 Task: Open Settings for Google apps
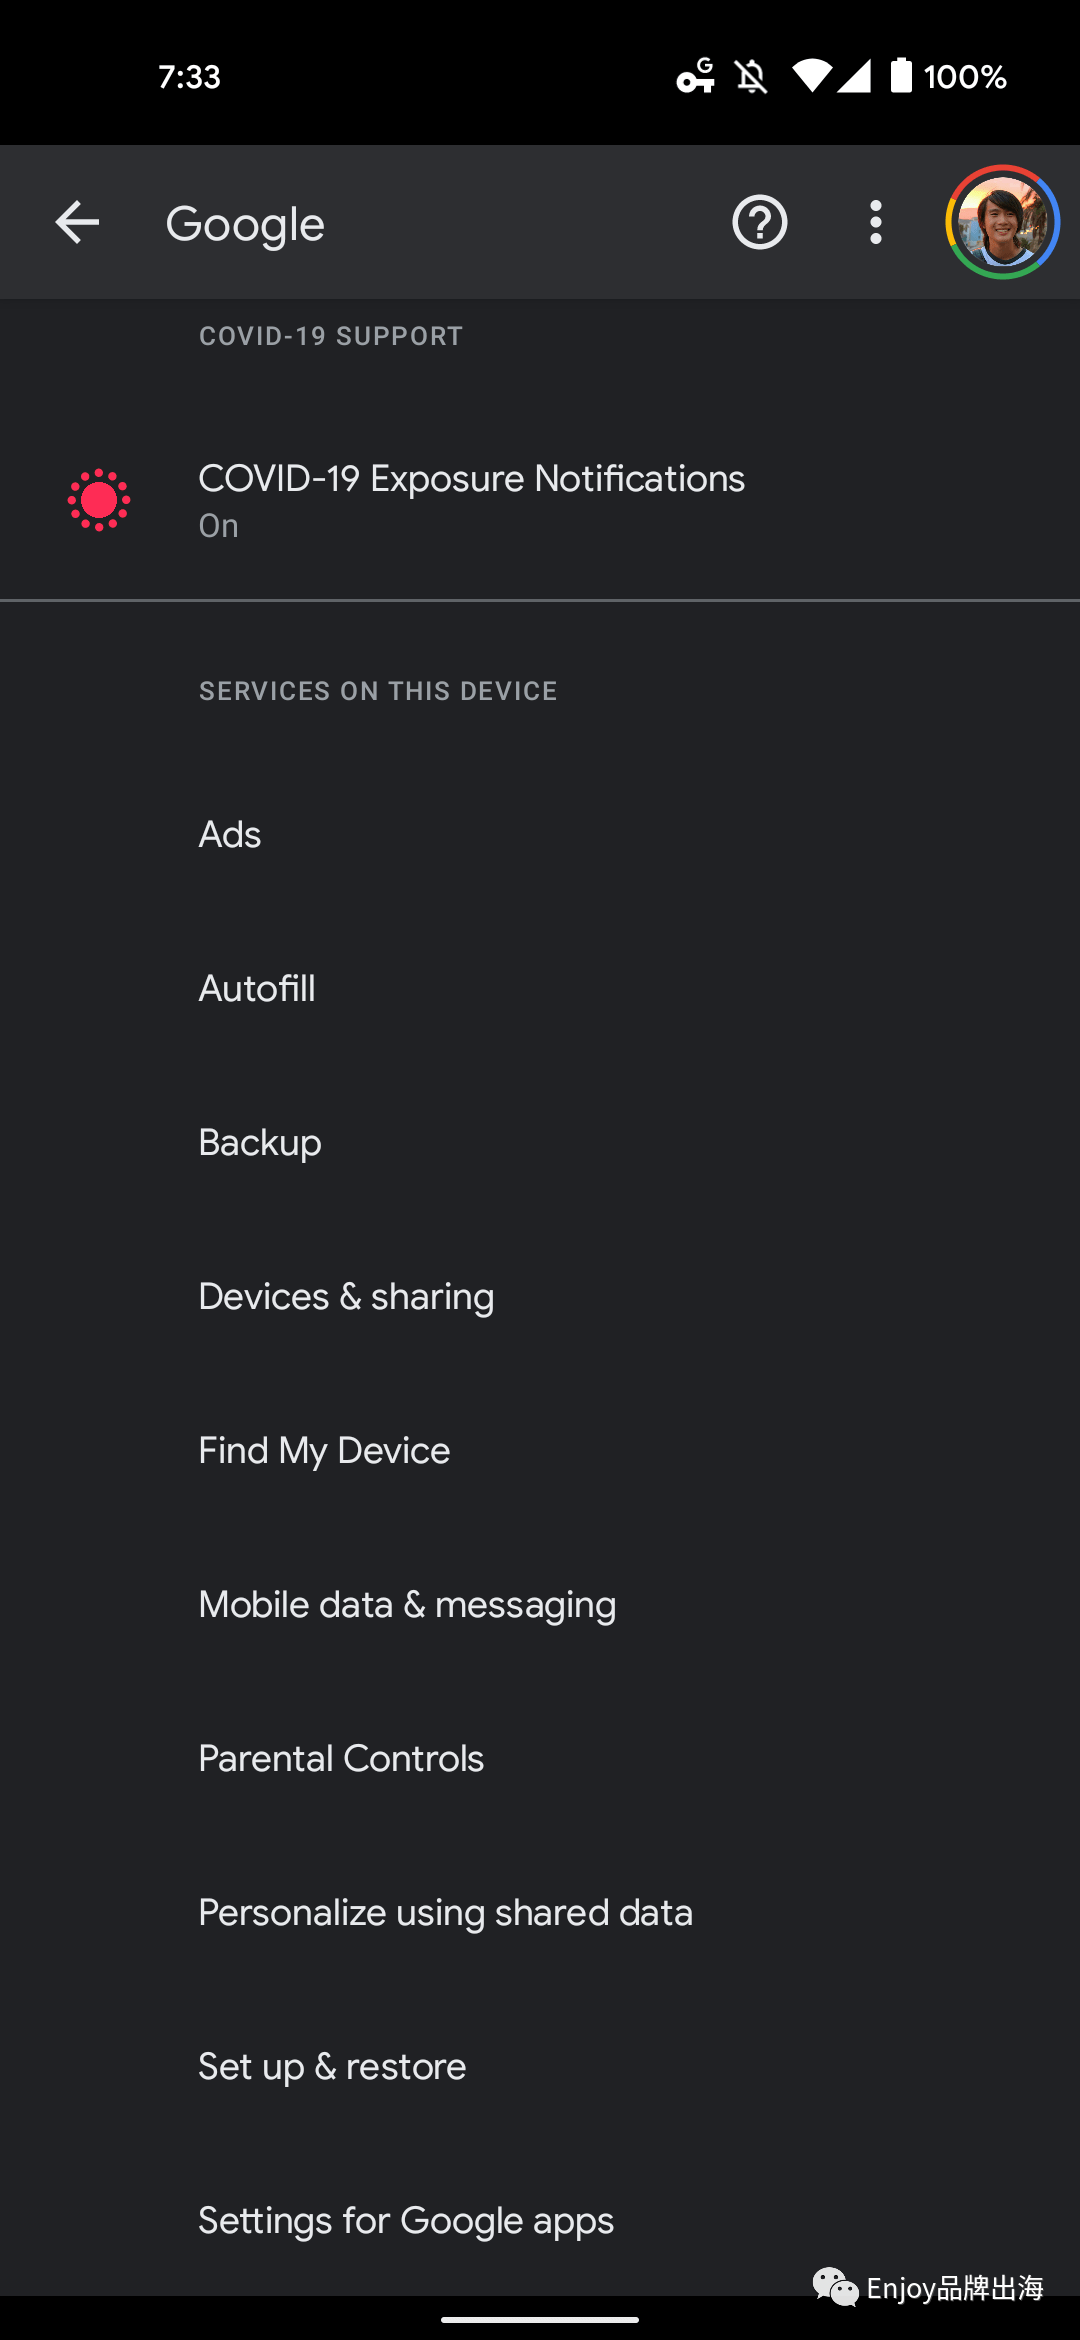tap(540, 2221)
